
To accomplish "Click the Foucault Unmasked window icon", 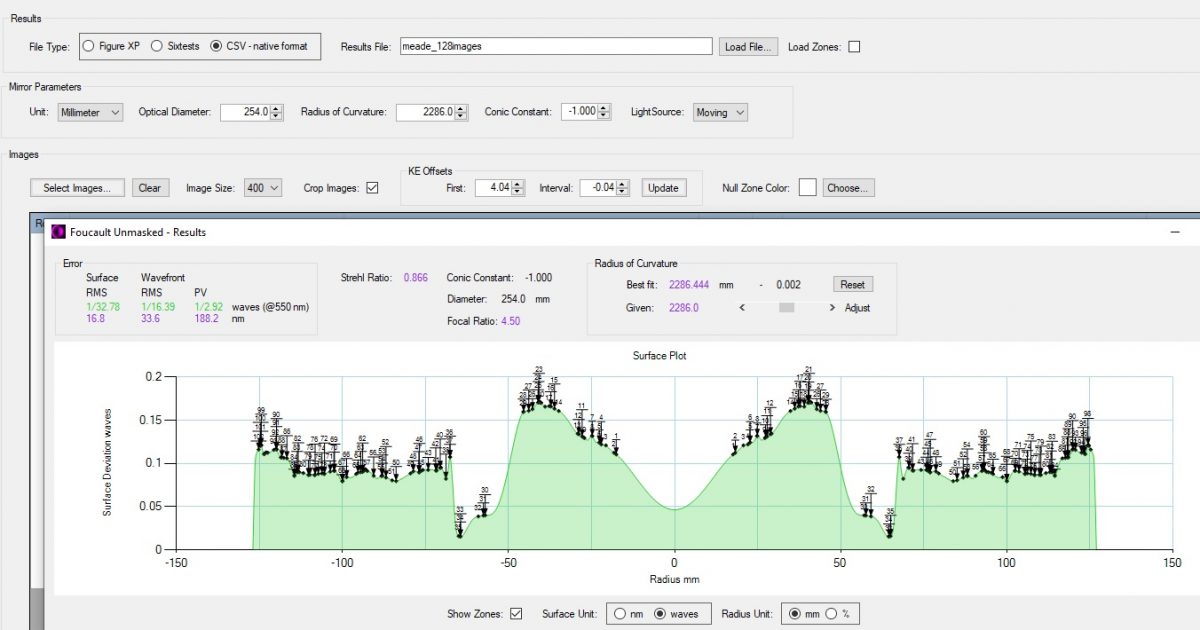I will click(x=58, y=232).
